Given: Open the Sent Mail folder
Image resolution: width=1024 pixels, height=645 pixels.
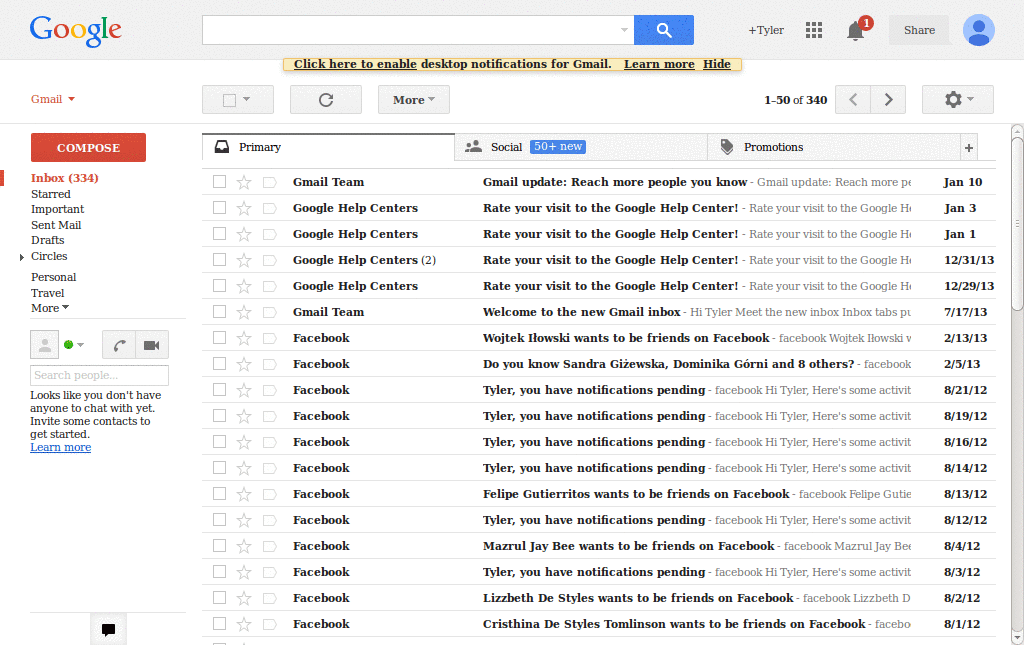Looking at the screenshot, I should point(56,225).
